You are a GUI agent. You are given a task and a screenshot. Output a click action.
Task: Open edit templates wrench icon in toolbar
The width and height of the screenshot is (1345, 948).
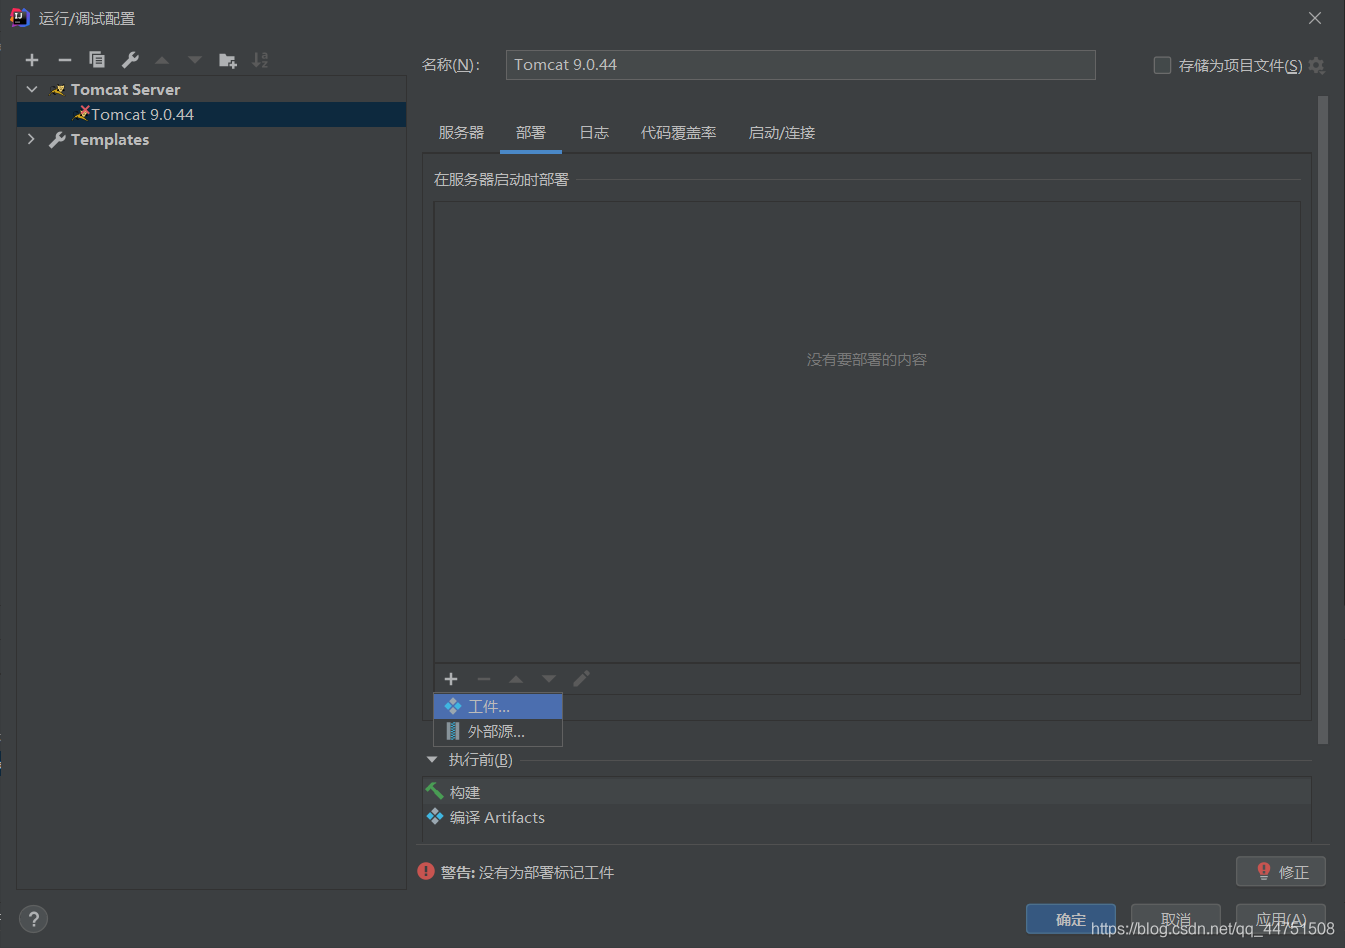tap(130, 60)
